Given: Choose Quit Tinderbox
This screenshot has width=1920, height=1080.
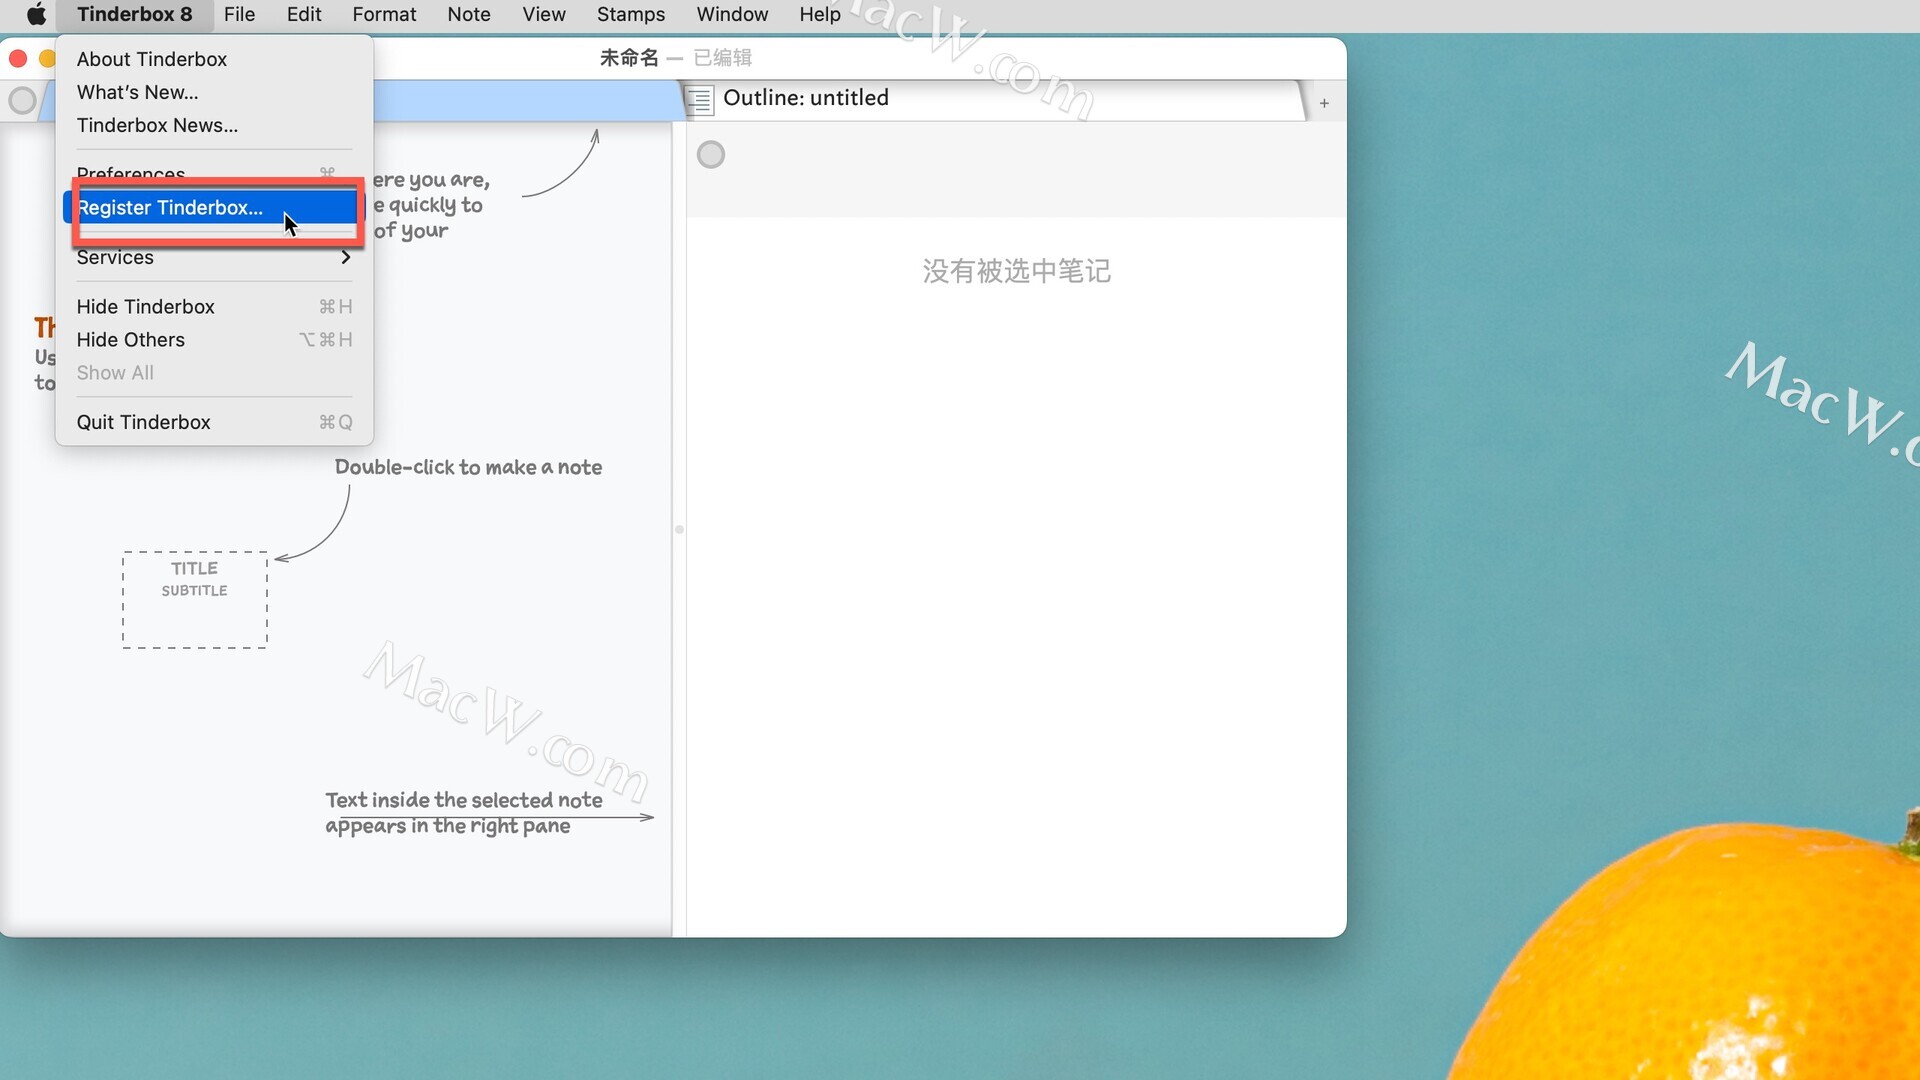Looking at the screenshot, I should pyautogui.click(x=214, y=422).
